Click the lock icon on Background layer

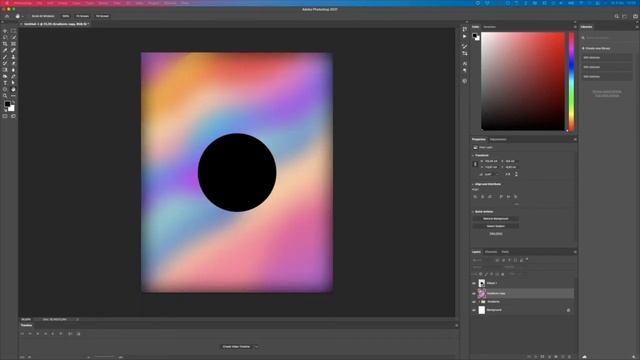[569, 310]
